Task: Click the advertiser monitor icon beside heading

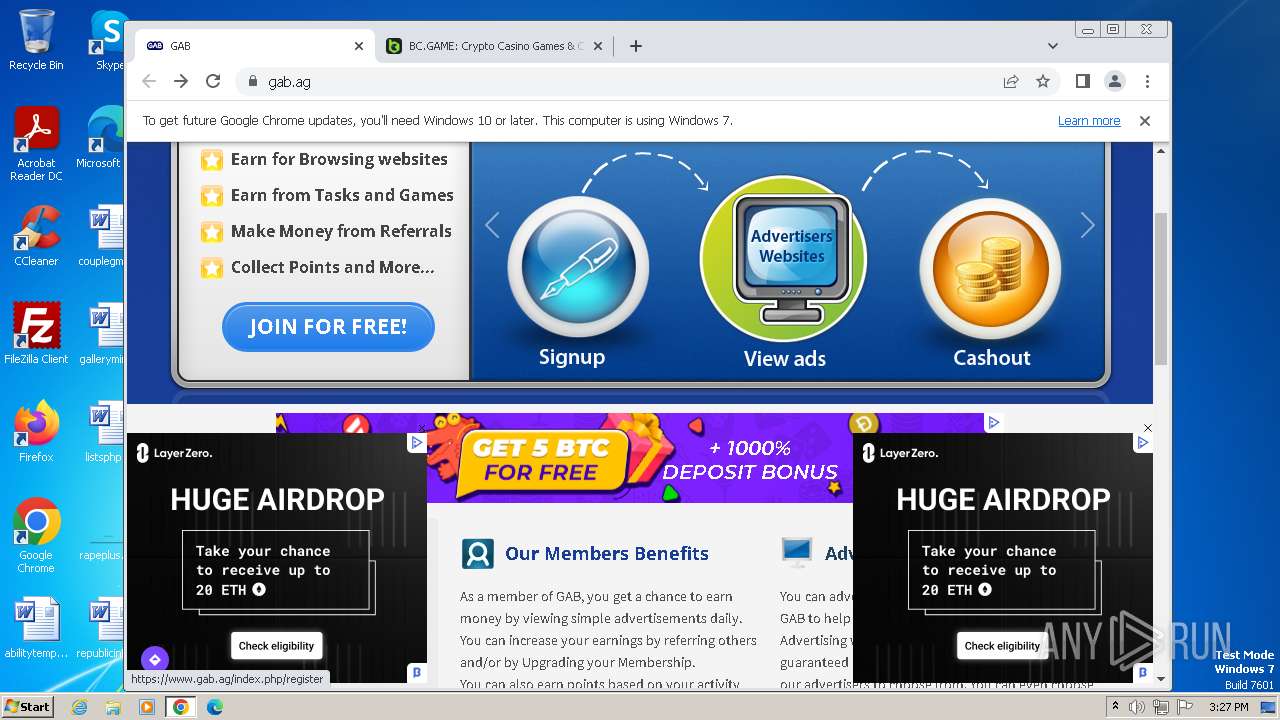Action: point(797,552)
